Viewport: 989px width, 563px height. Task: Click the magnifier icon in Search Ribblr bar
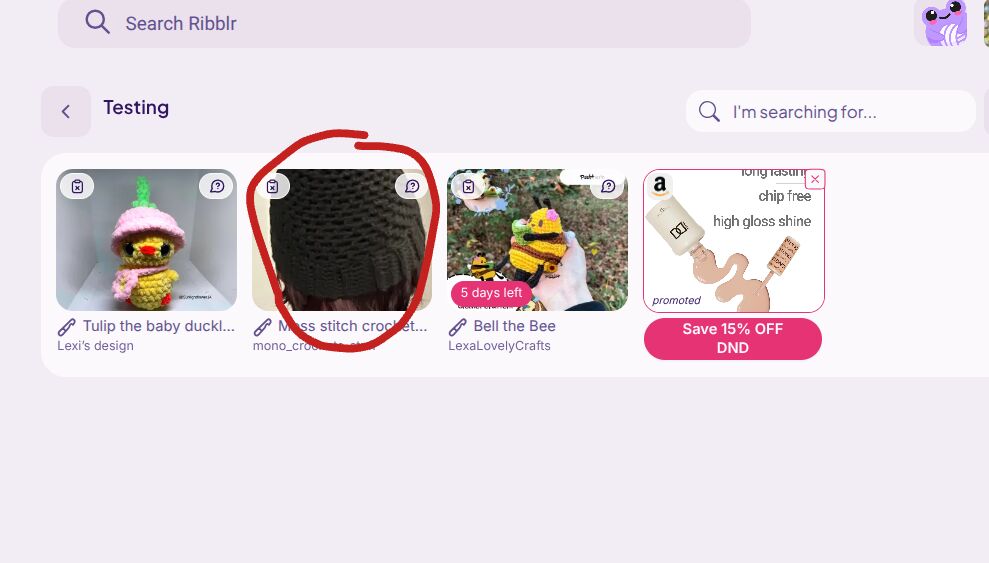(97, 23)
